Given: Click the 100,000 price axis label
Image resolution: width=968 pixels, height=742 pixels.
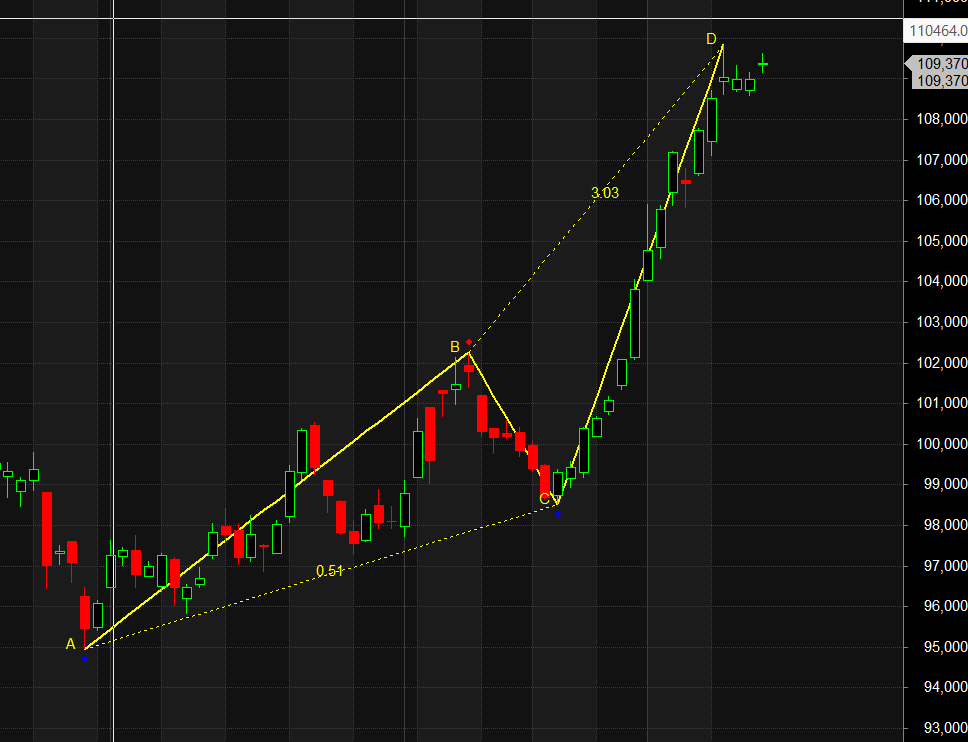Looking at the screenshot, I should pyautogui.click(x=942, y=444).
